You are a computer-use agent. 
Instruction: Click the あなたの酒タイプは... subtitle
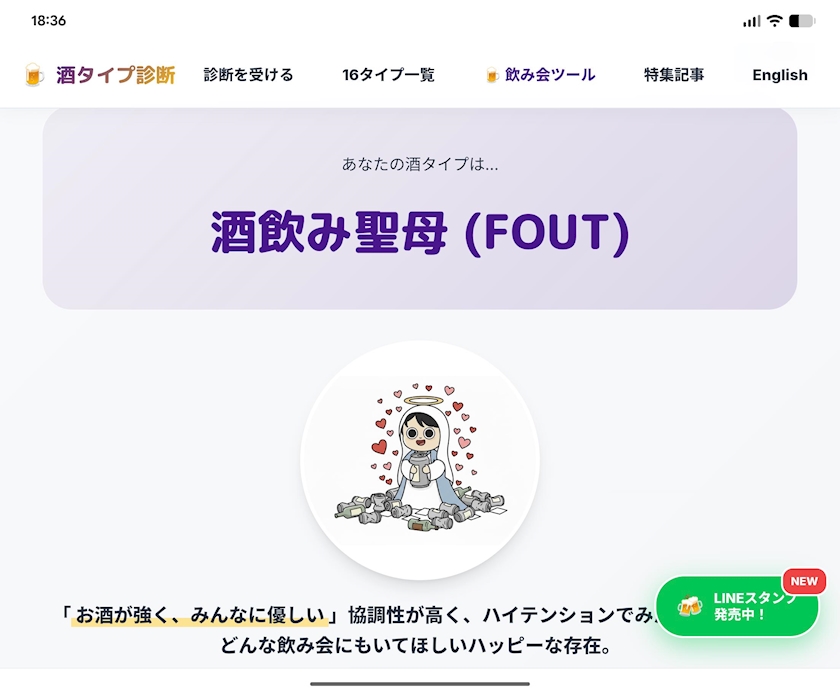coord(420,164)
